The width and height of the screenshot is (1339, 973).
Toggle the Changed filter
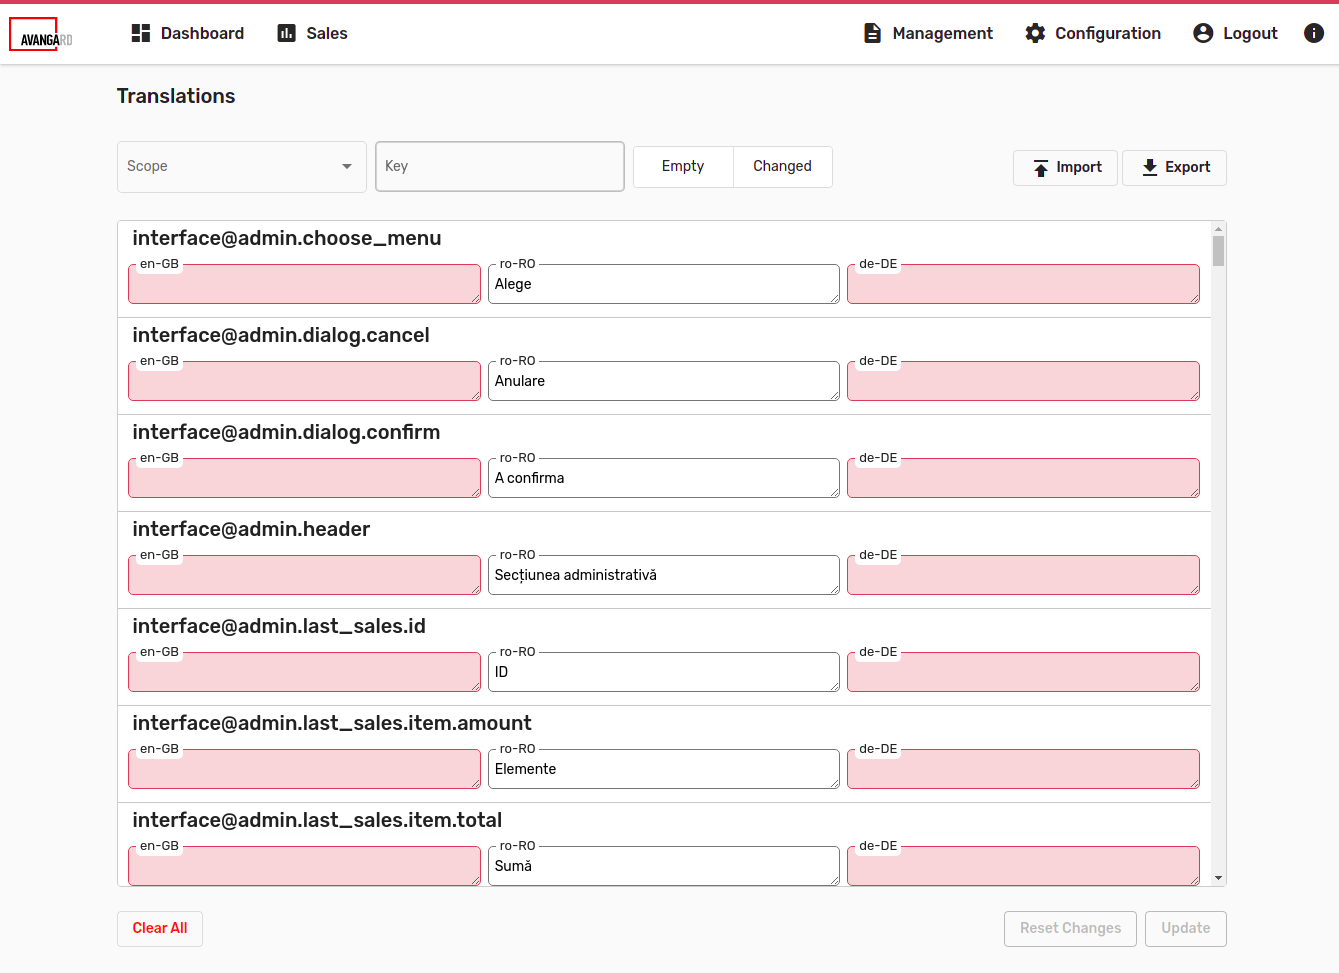coord(782,167)
